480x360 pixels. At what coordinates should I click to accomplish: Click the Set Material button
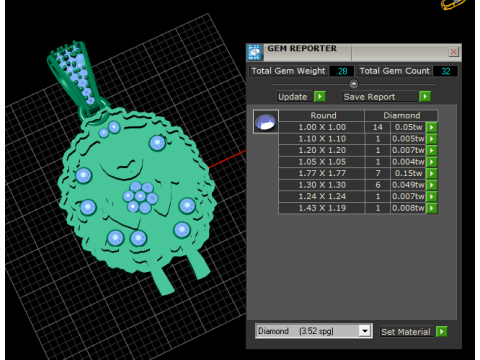coord(406,332)
